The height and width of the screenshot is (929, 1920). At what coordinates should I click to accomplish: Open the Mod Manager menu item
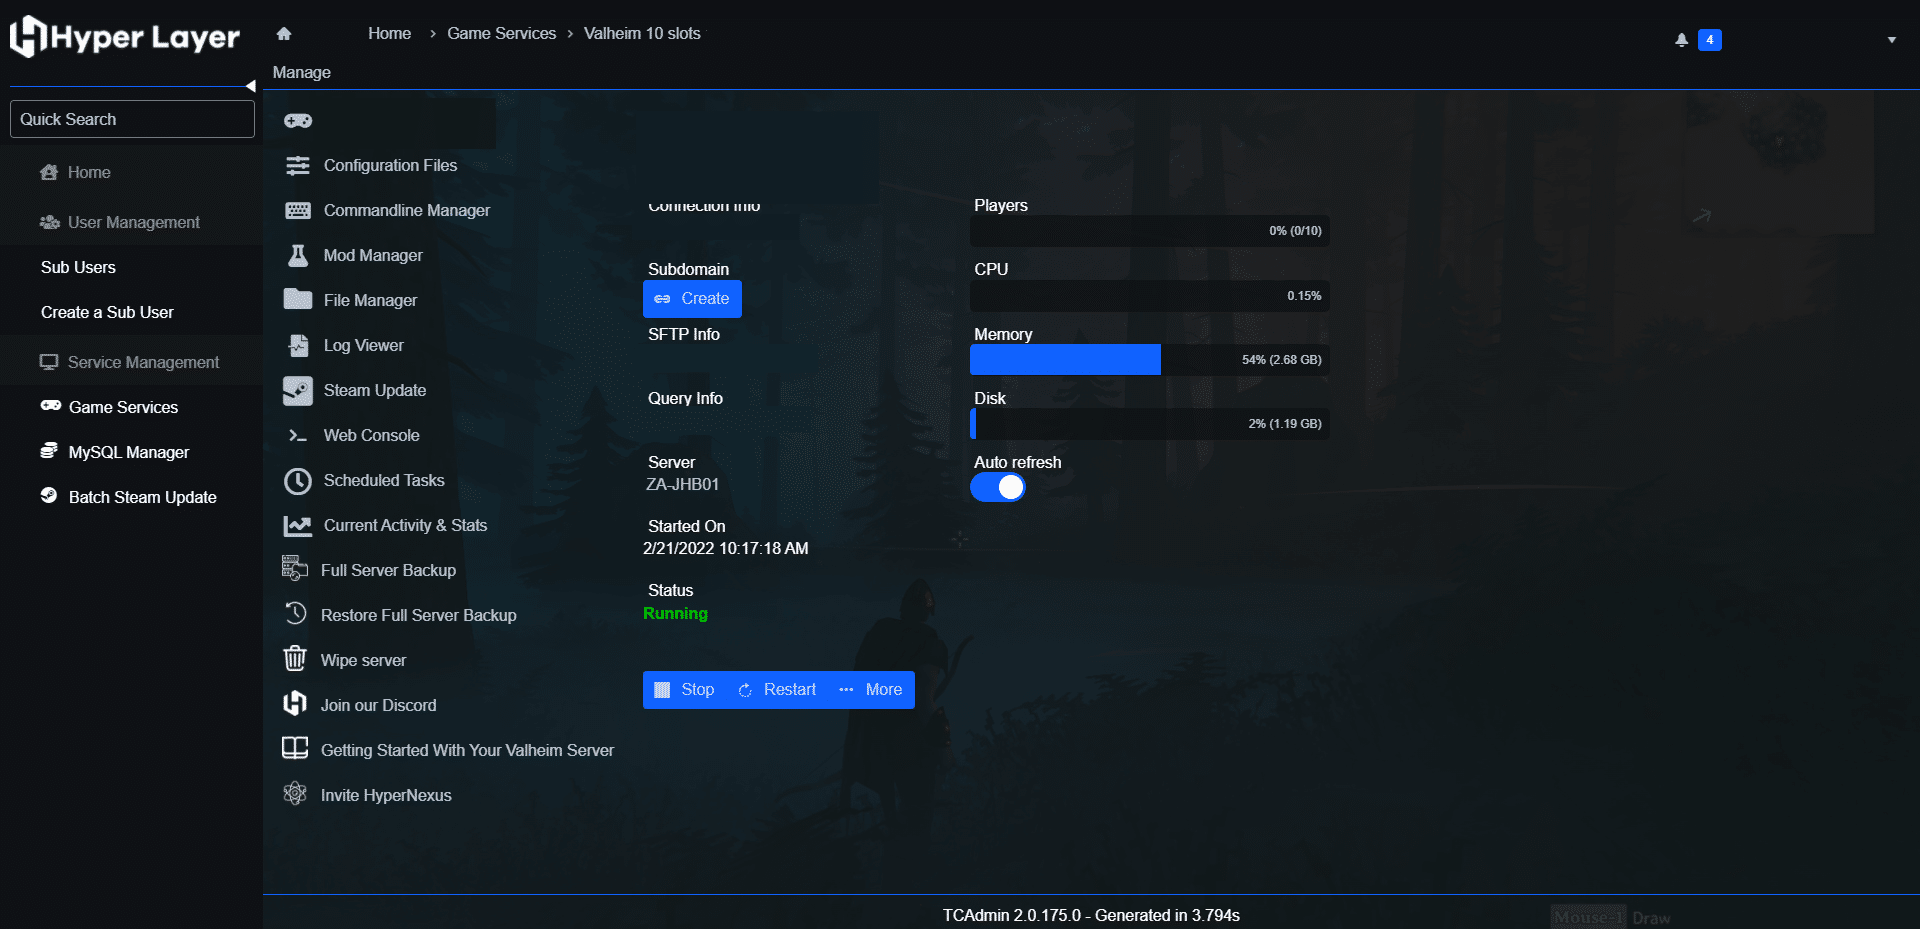point(373,256)
